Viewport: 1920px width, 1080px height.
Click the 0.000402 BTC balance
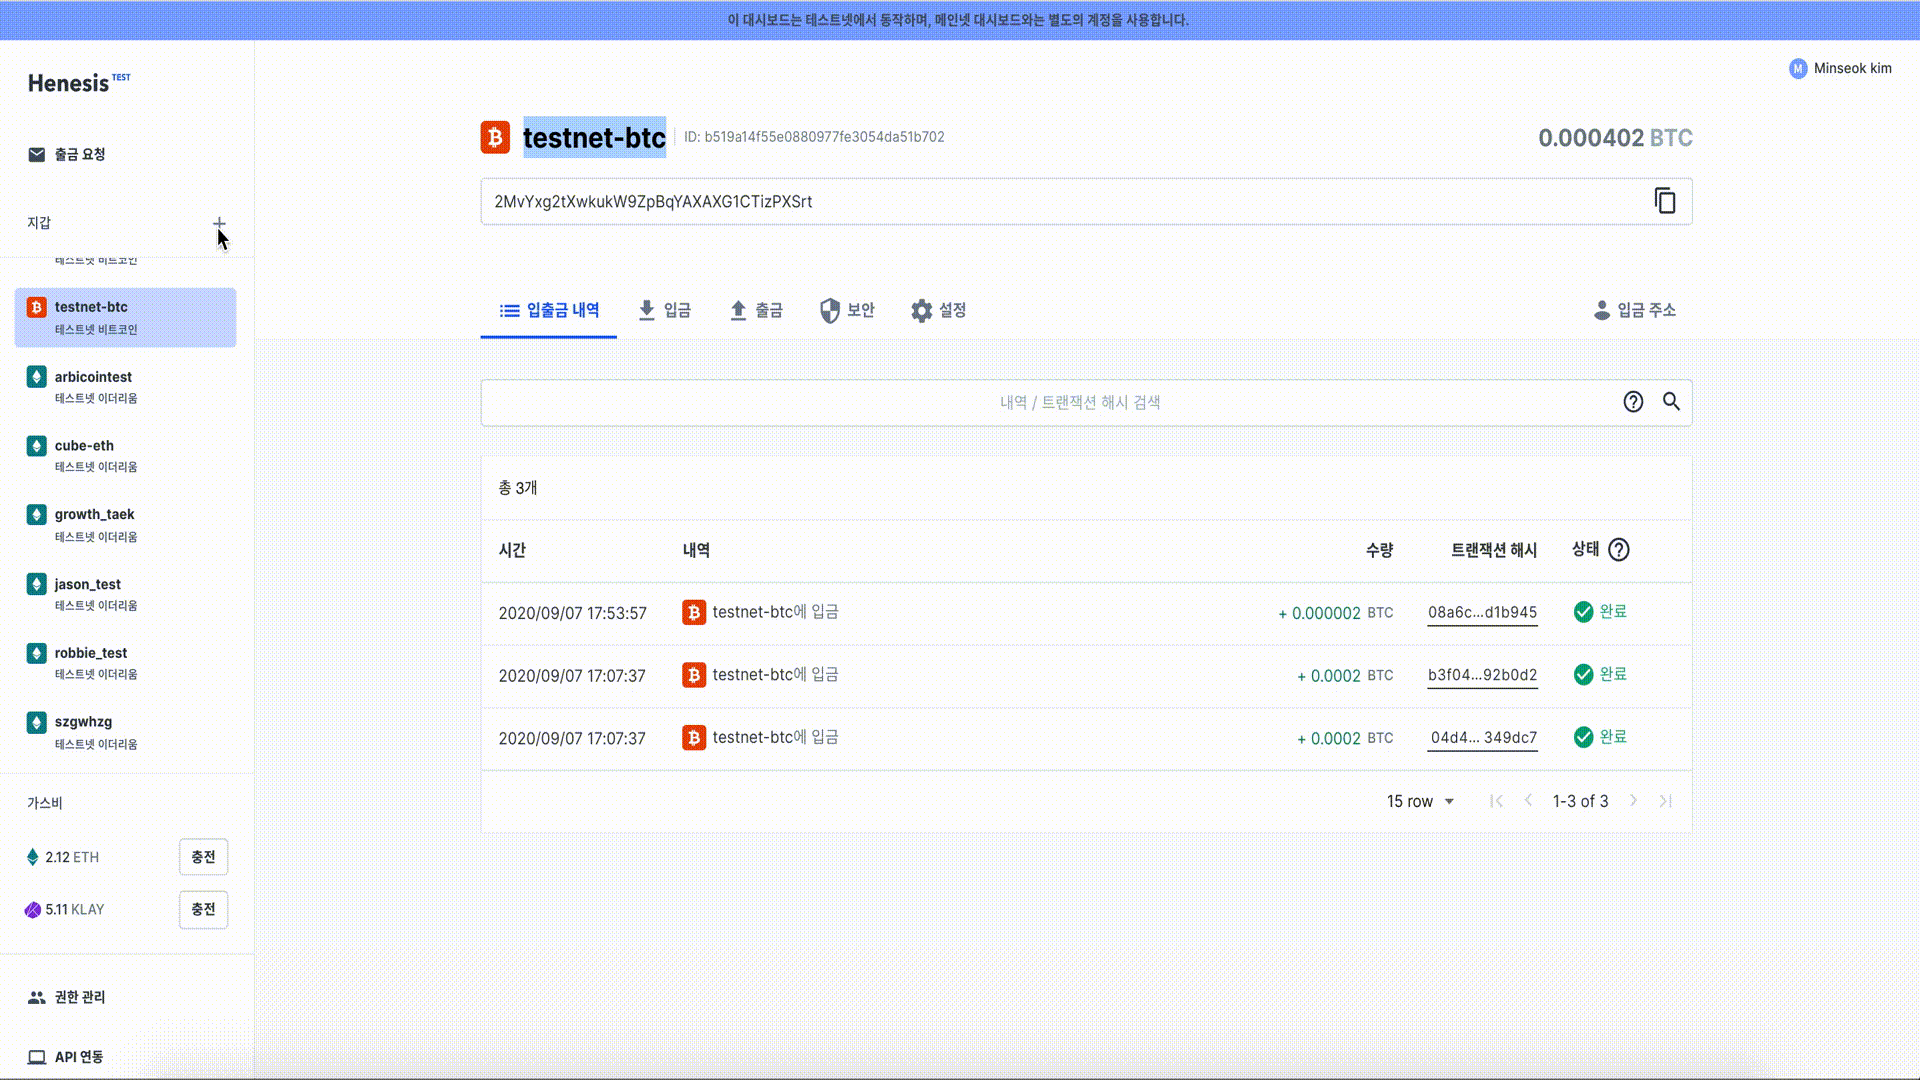click(1615, 138)
